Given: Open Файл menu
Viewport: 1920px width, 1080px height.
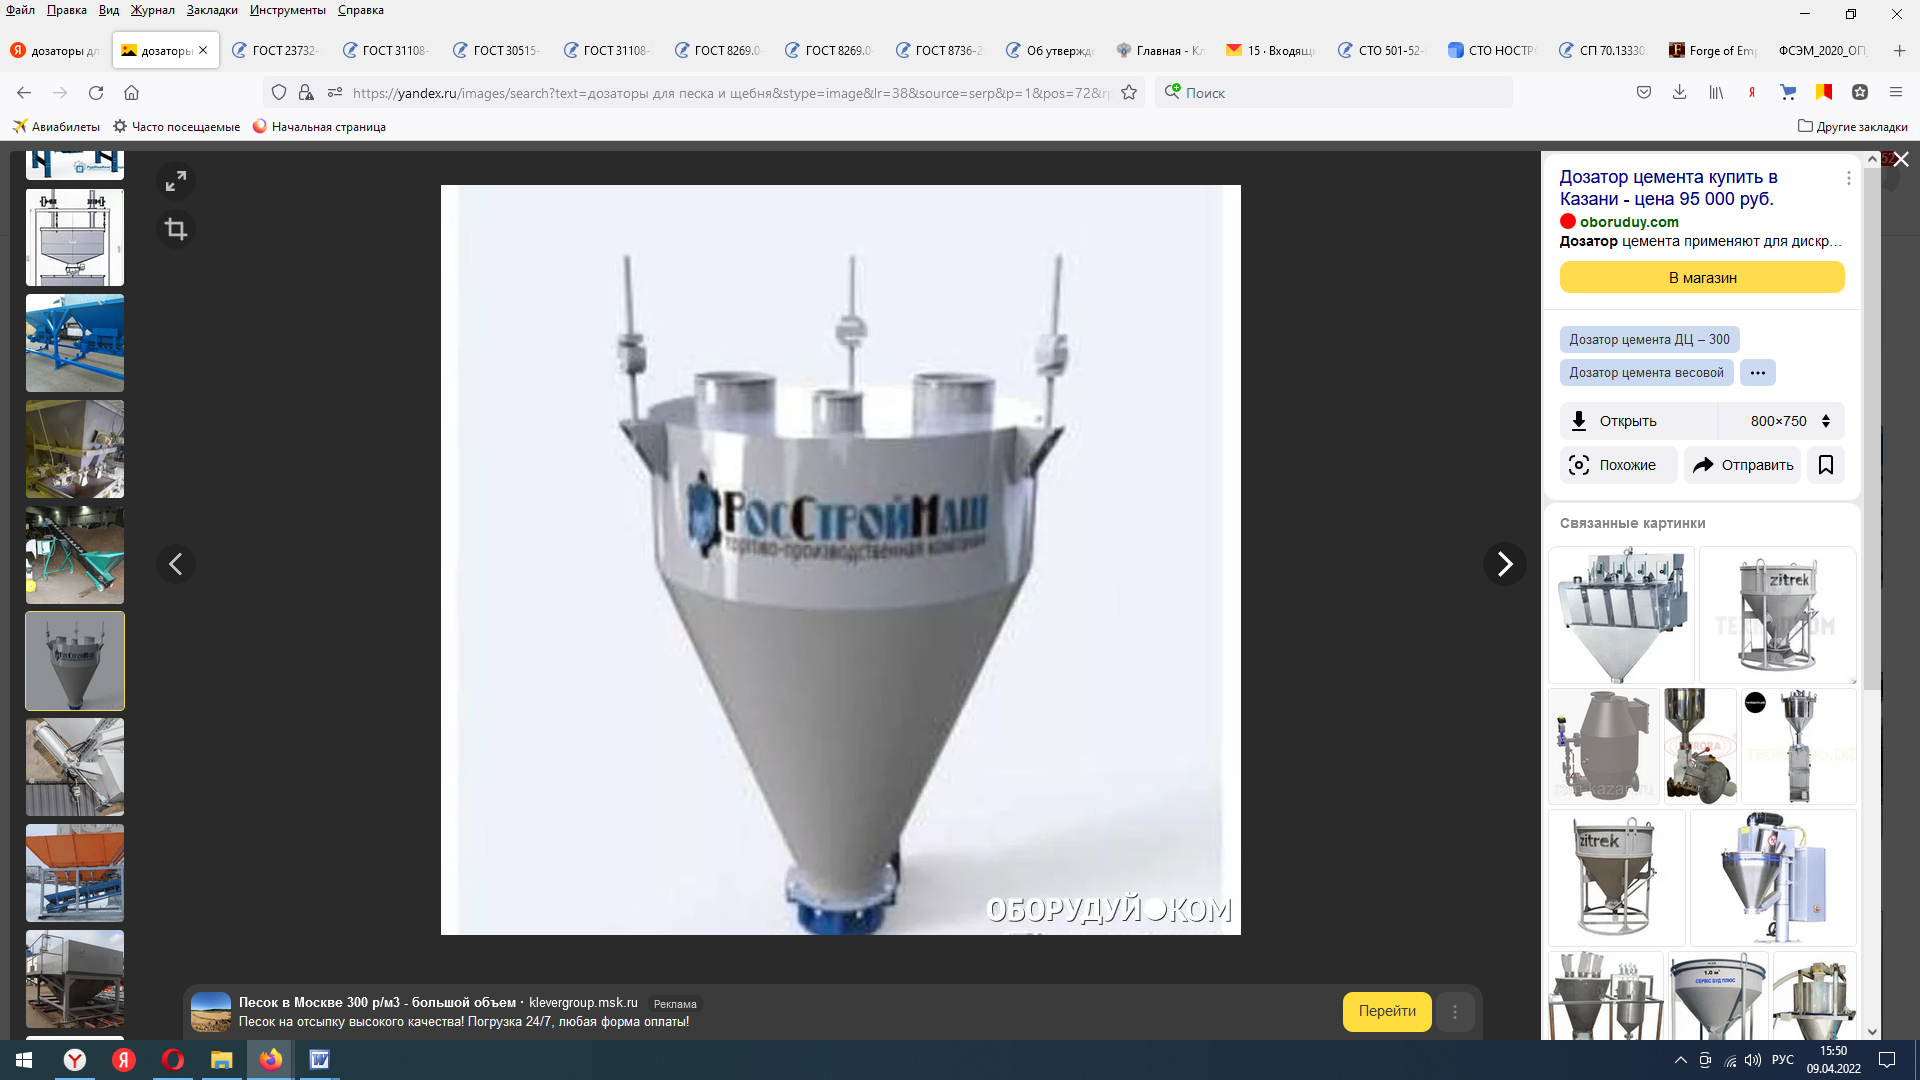Looking at the screenshot, I should point(20,10).
